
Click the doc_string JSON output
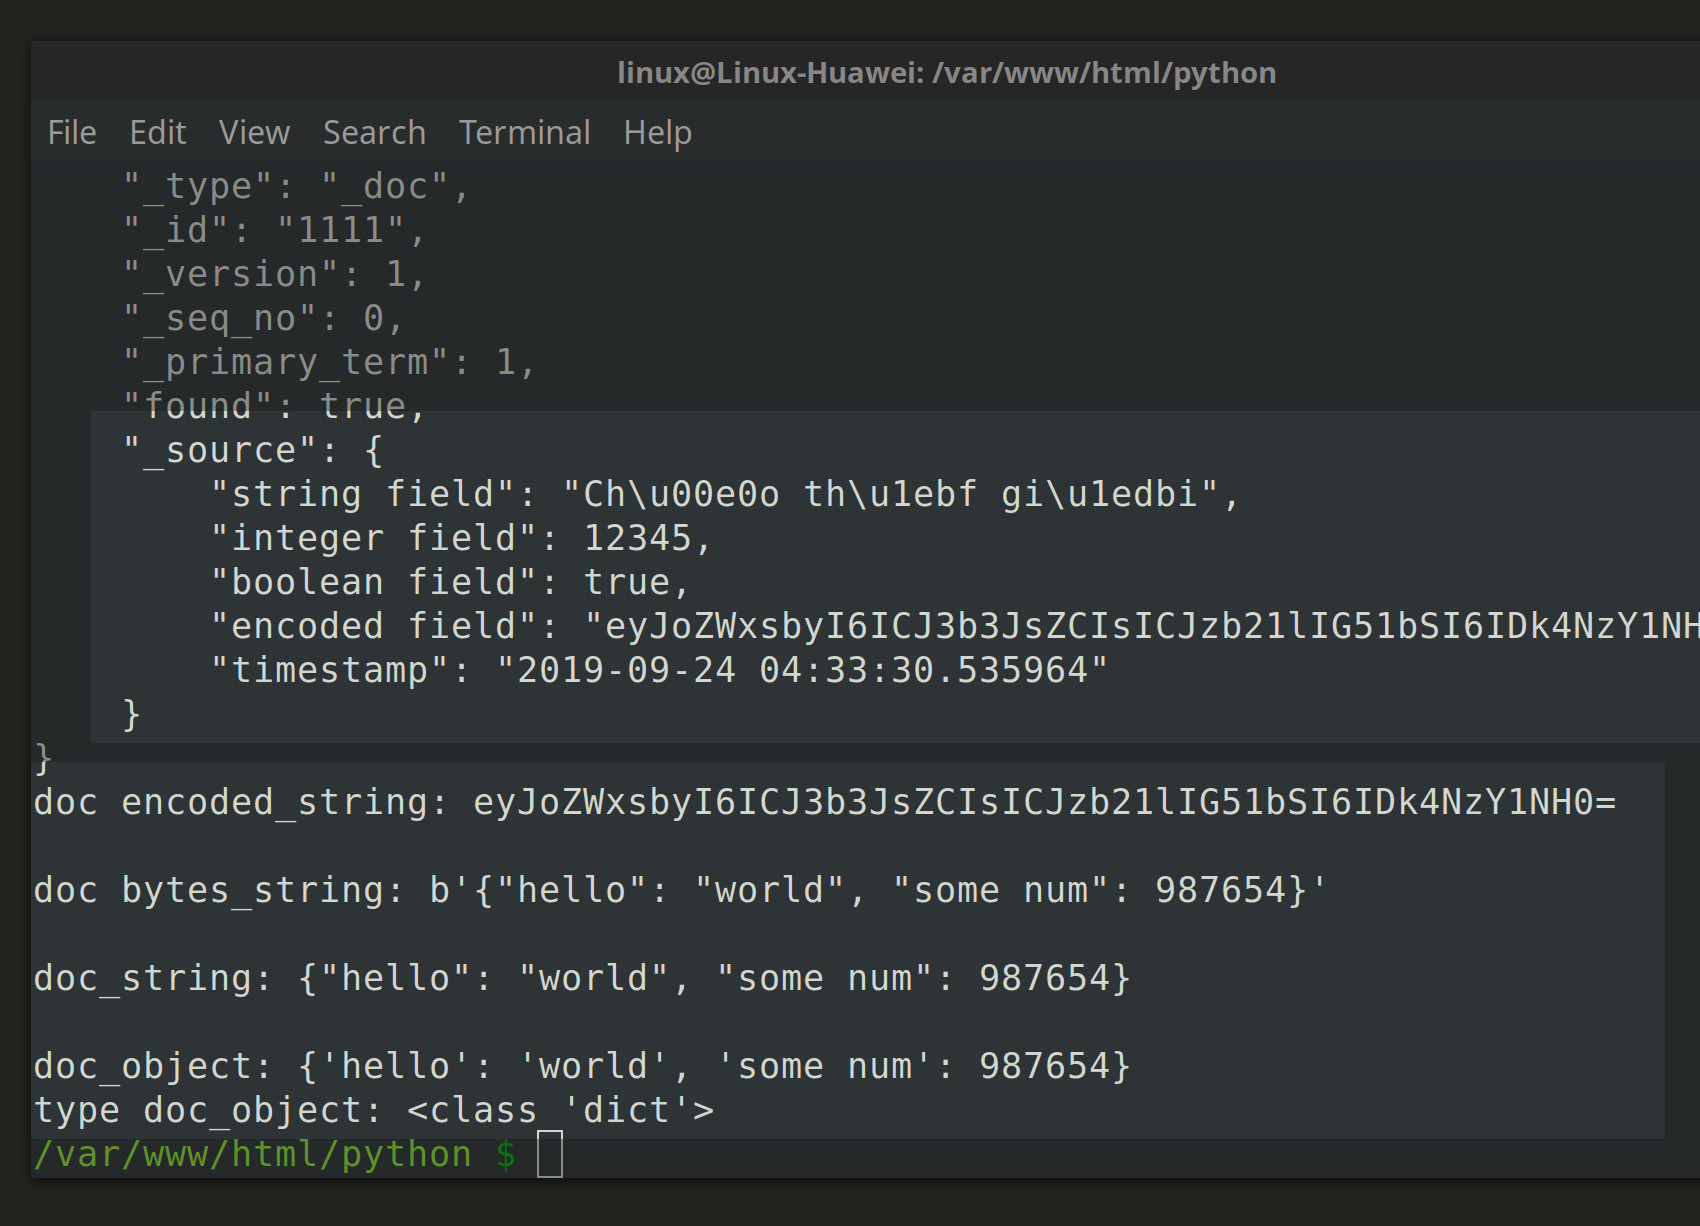(580, 977)
